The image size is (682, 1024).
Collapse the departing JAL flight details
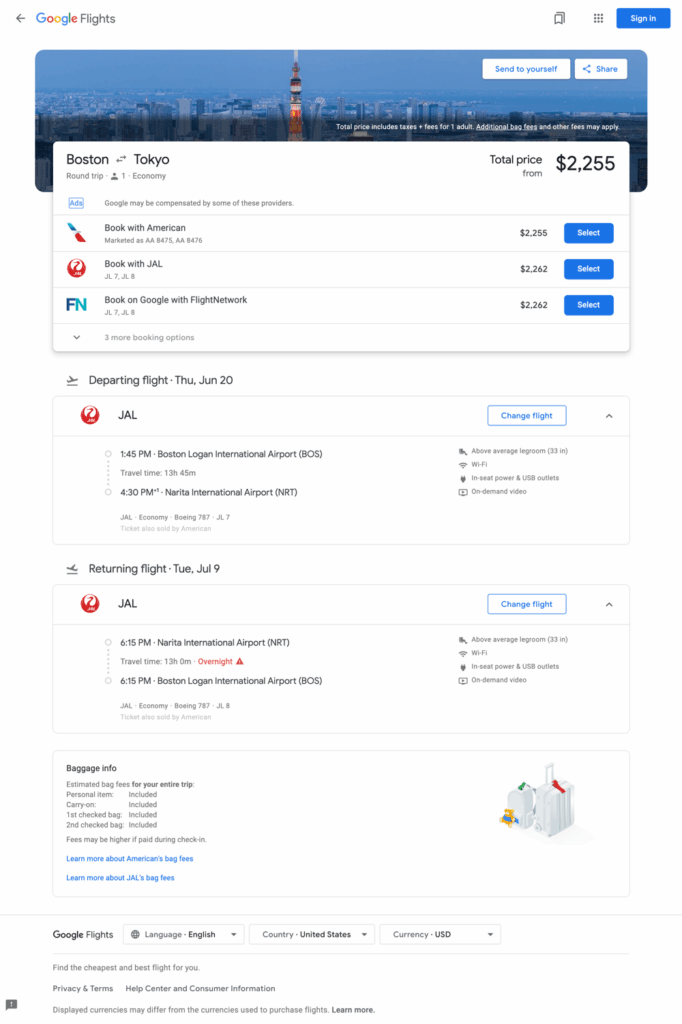click(609, 415)
